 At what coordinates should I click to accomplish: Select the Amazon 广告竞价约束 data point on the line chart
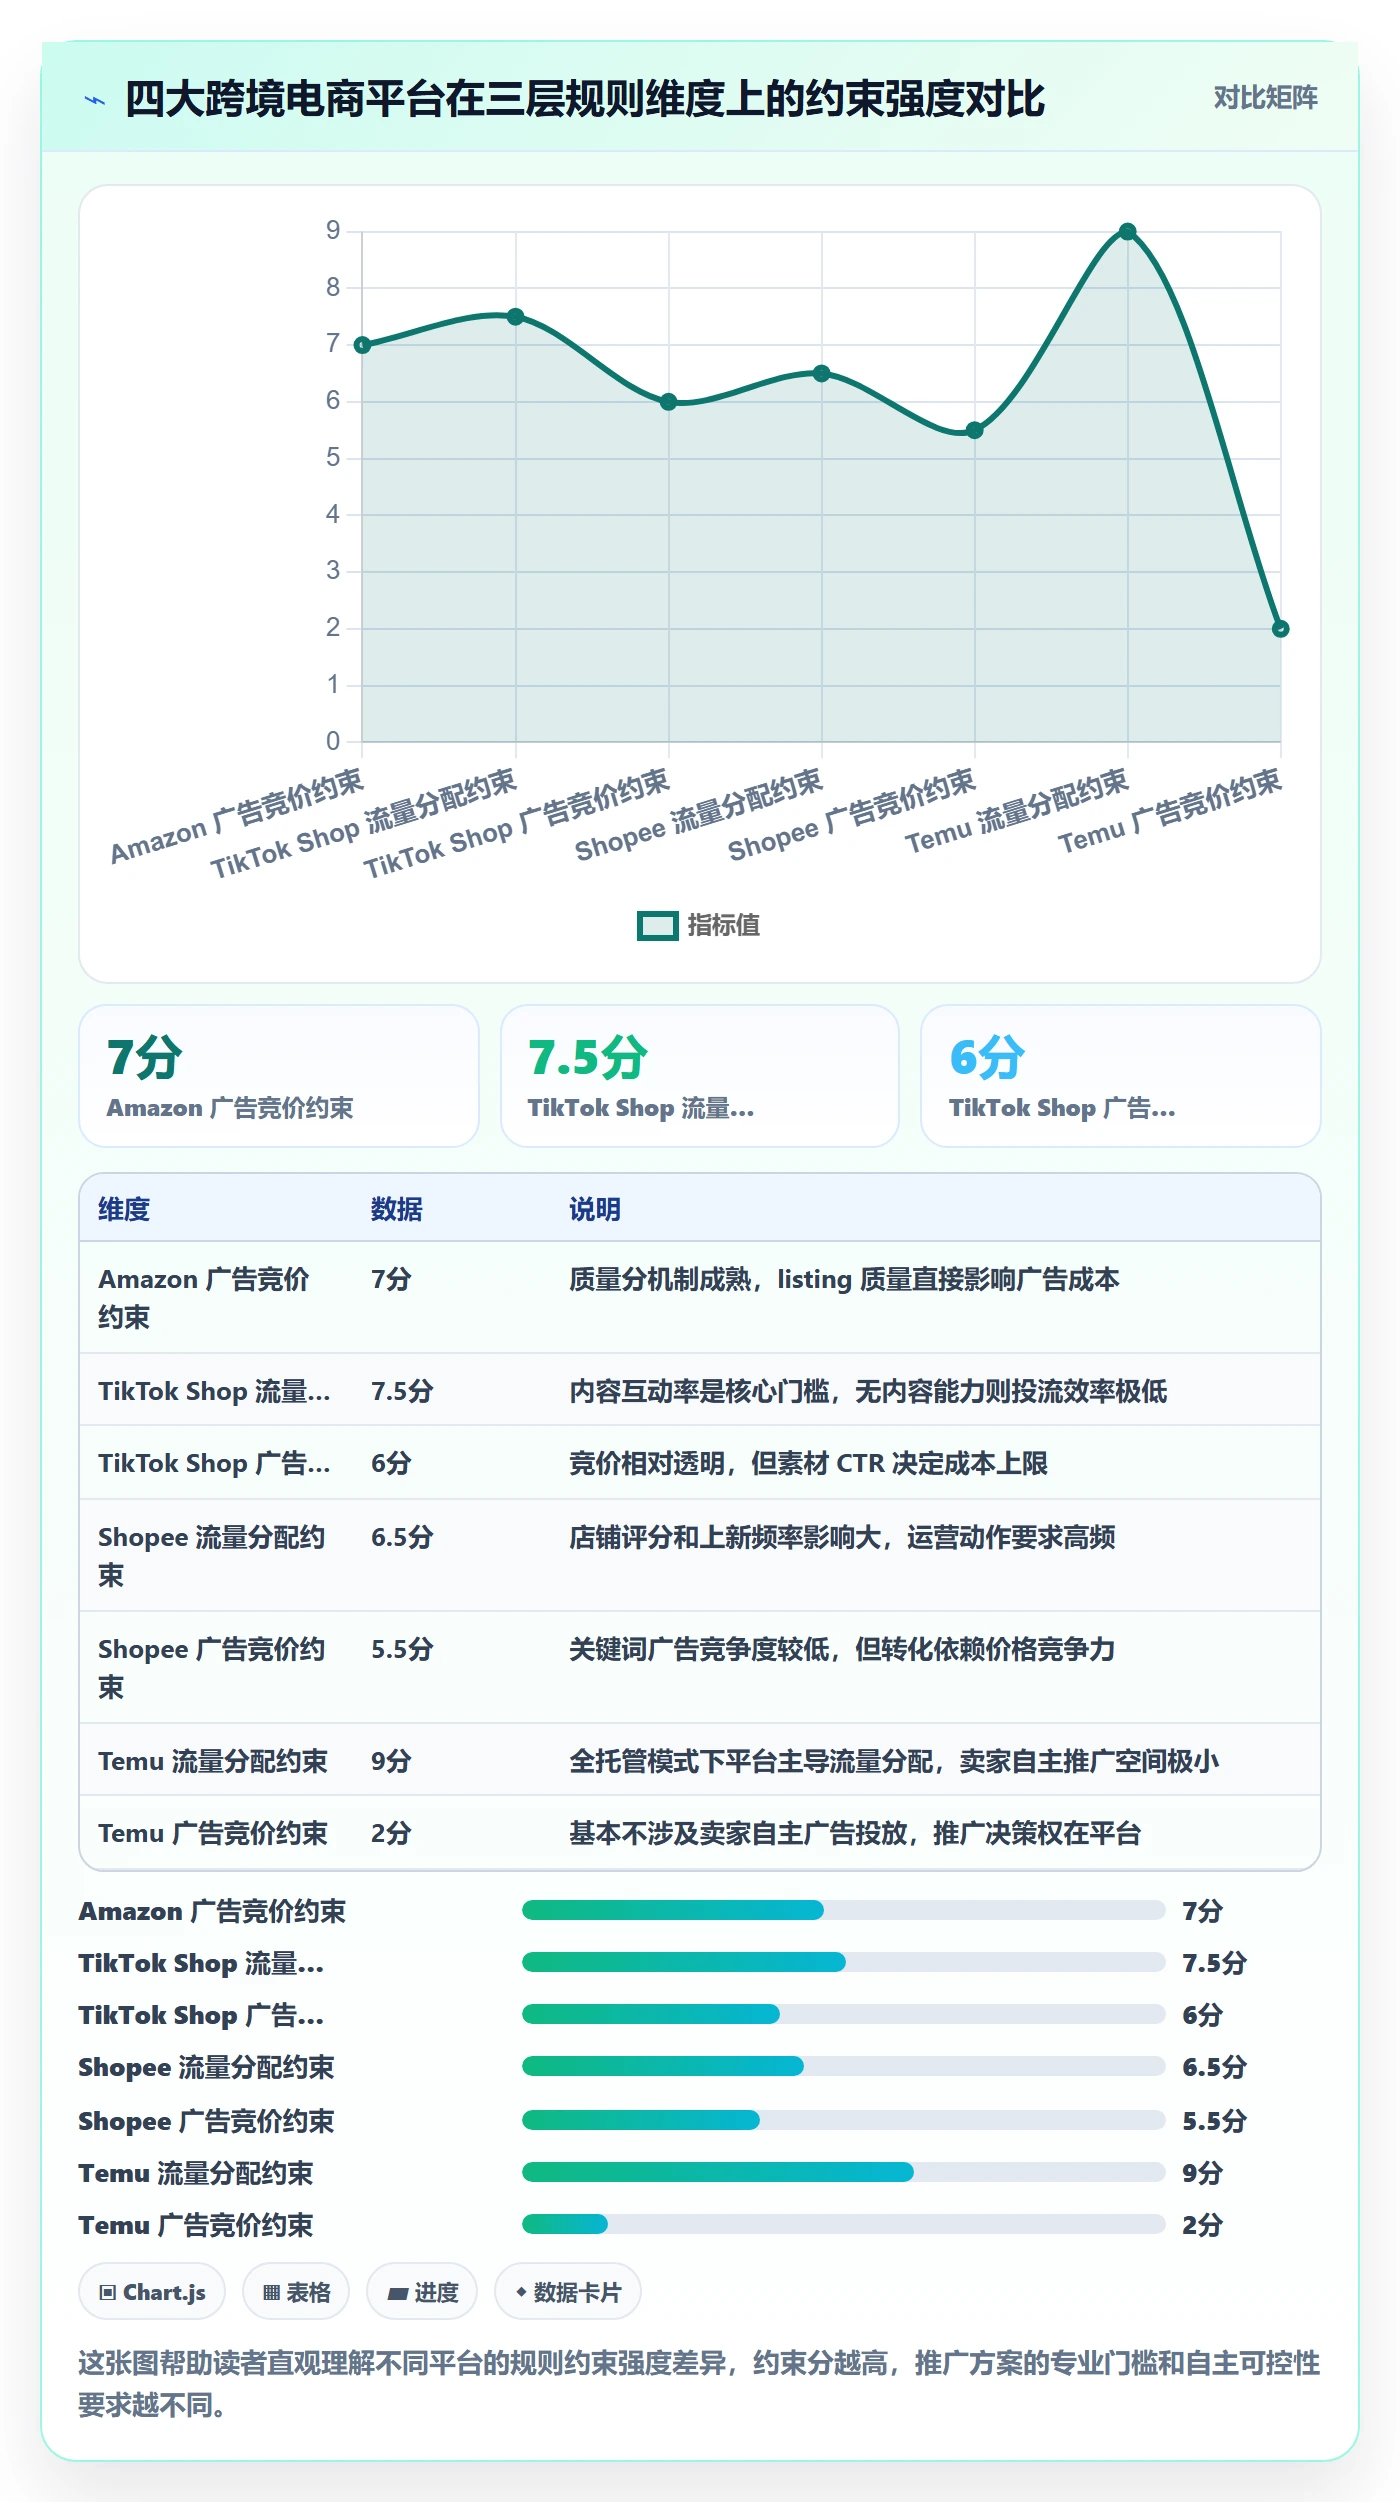point(363,345)
